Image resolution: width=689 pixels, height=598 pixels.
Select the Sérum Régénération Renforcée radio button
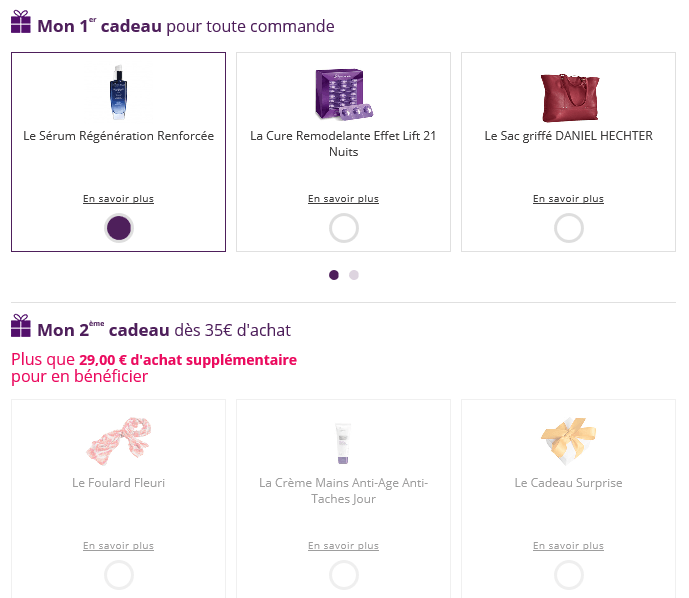(x=119, y=228)
